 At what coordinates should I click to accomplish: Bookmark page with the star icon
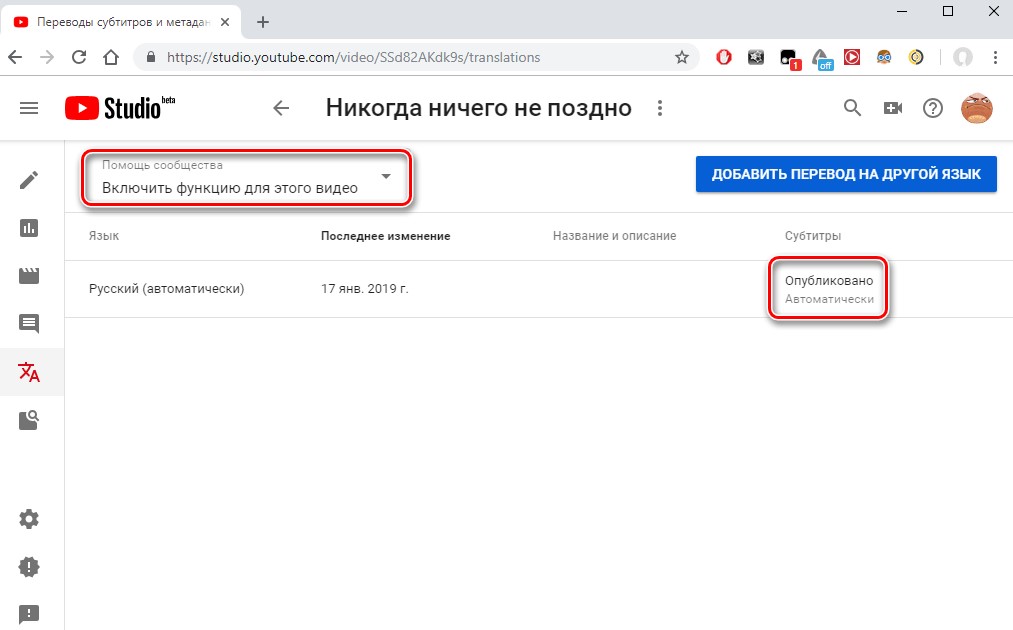click(x=682, y=58)
